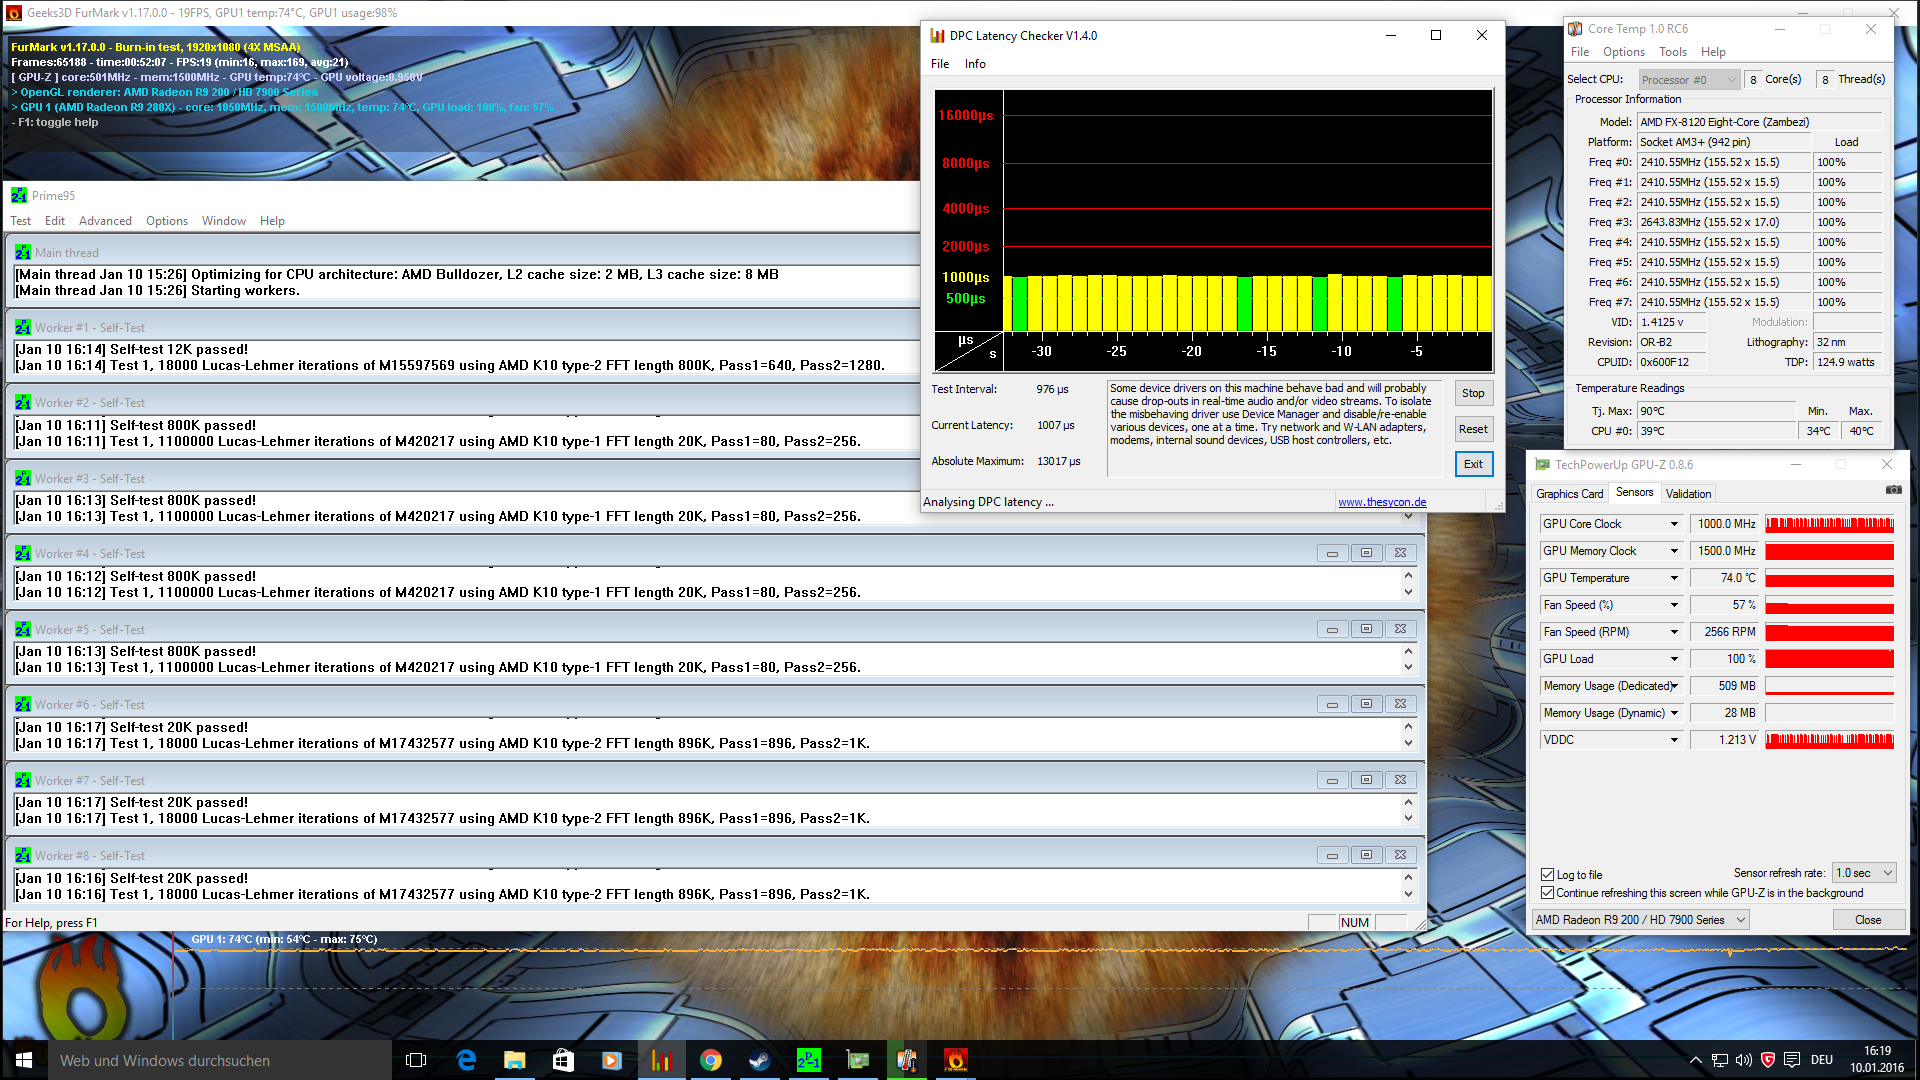Open the Core Temp taskbar icon

pyautogui.click(x=906, y=1060)
